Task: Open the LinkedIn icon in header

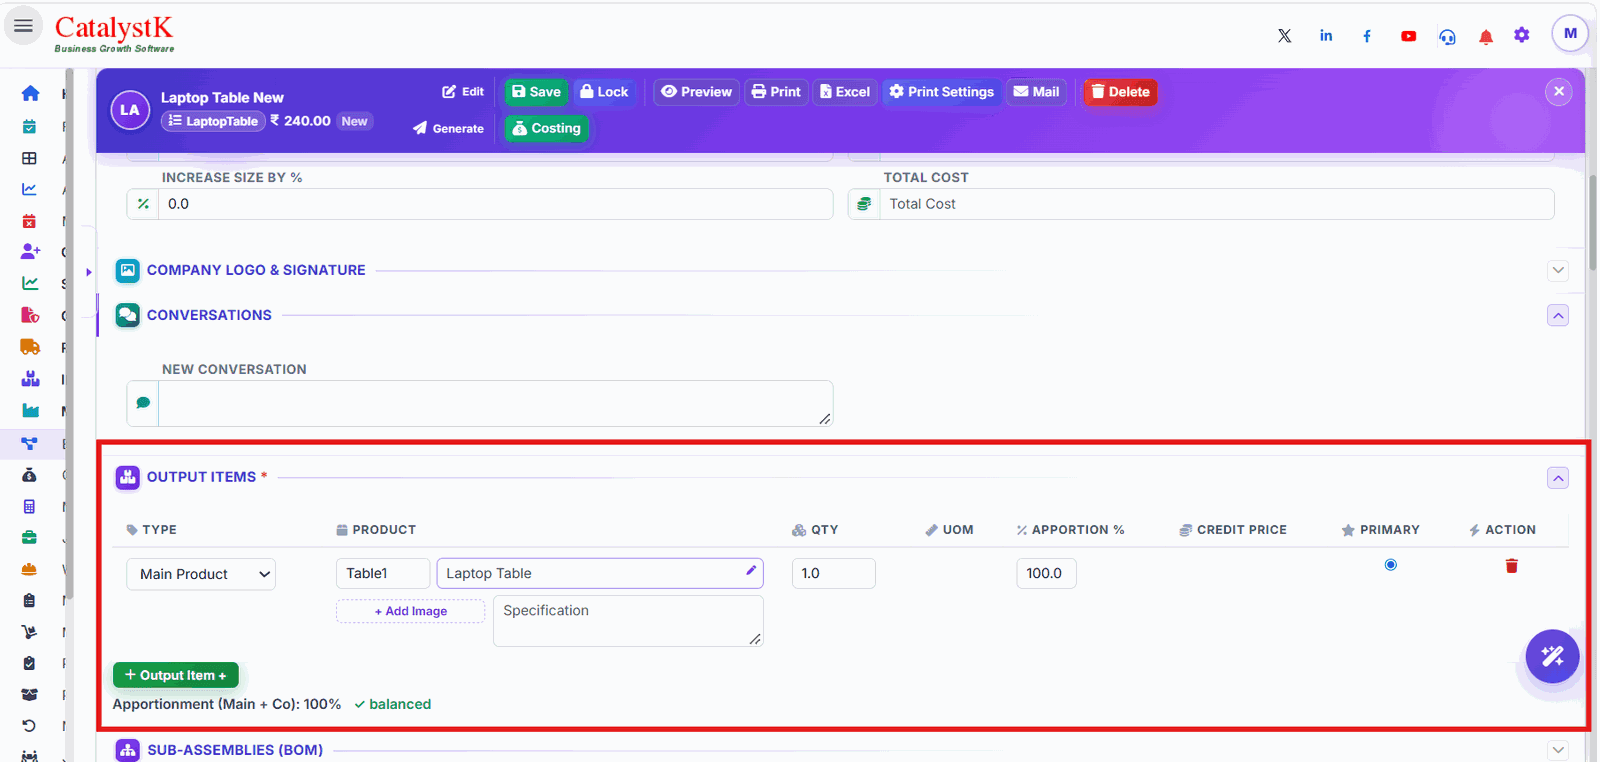Action: click(1326, 36)
